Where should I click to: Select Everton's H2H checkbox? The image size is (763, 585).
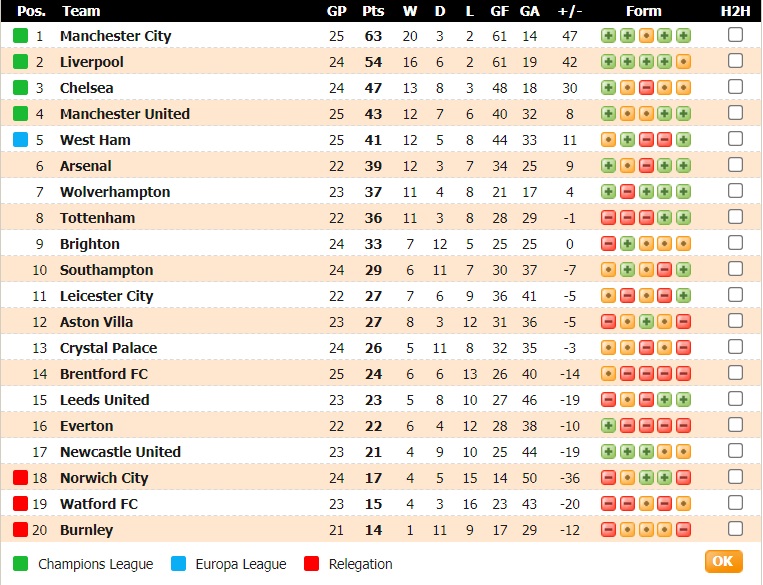(735, 425)
